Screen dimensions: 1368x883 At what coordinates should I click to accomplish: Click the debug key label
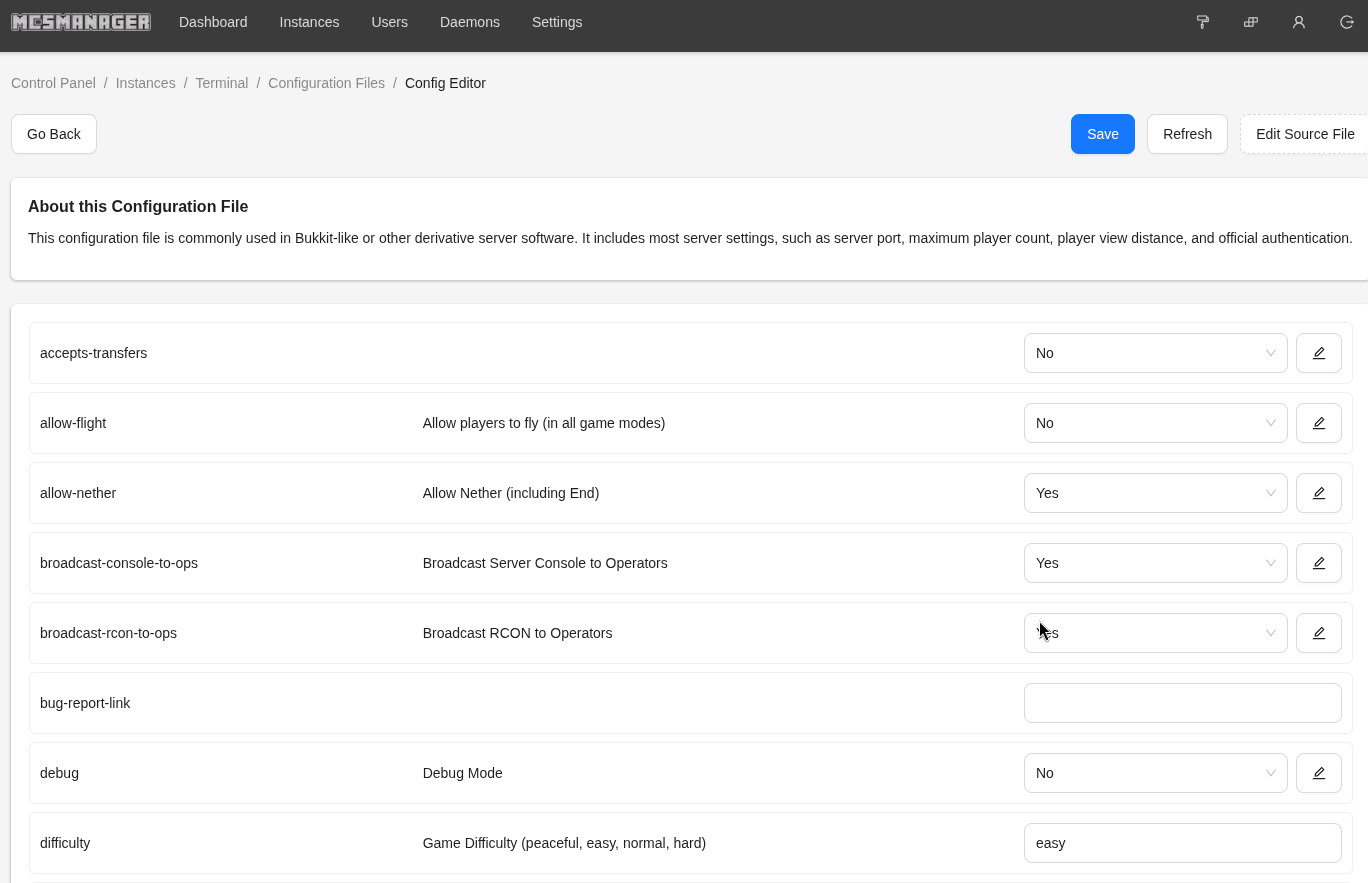[59, 773]
